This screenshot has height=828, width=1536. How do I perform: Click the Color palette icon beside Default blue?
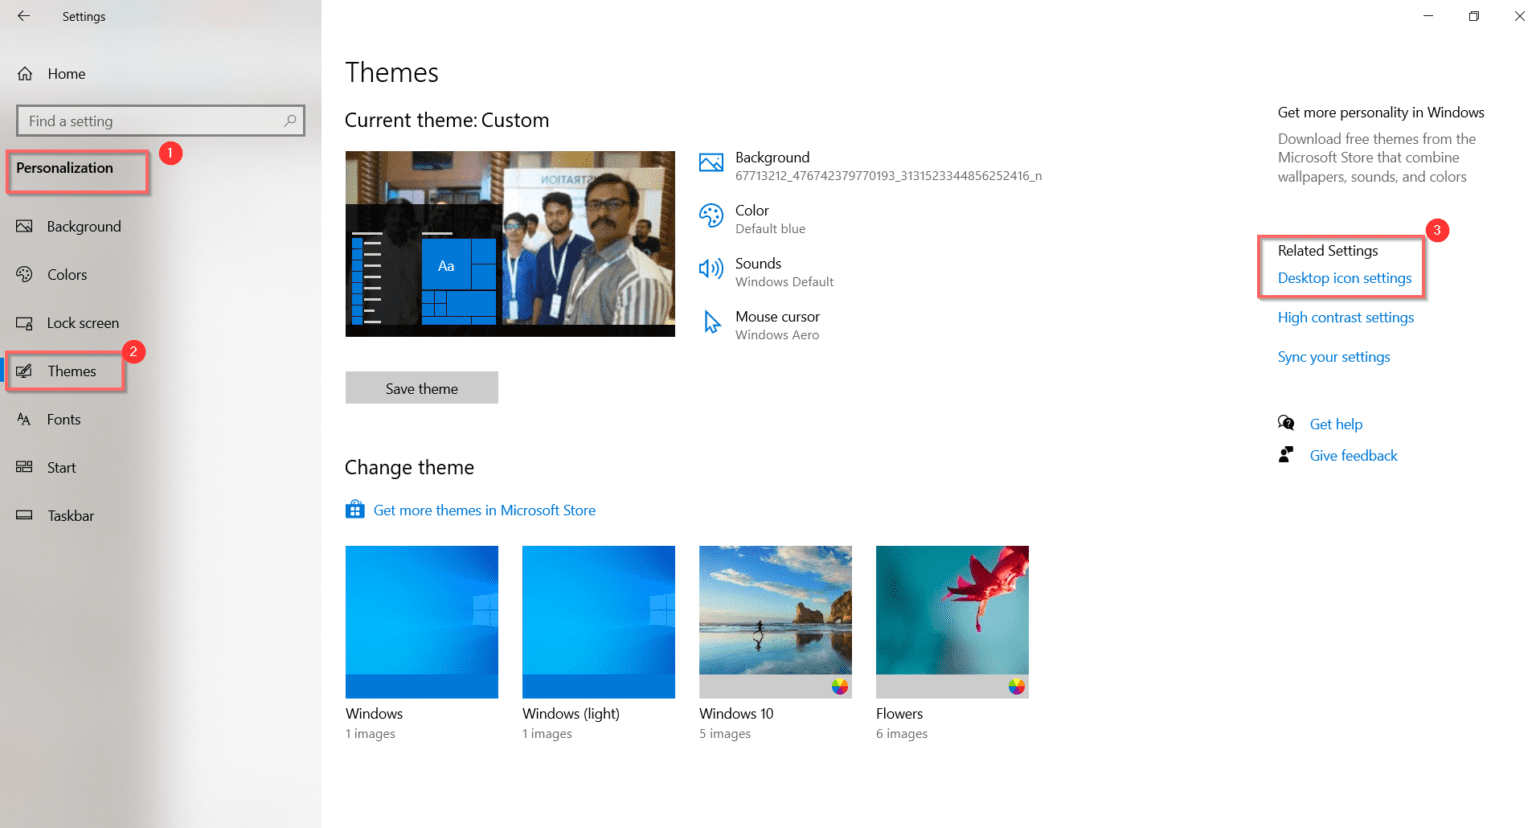click(710, 215)
